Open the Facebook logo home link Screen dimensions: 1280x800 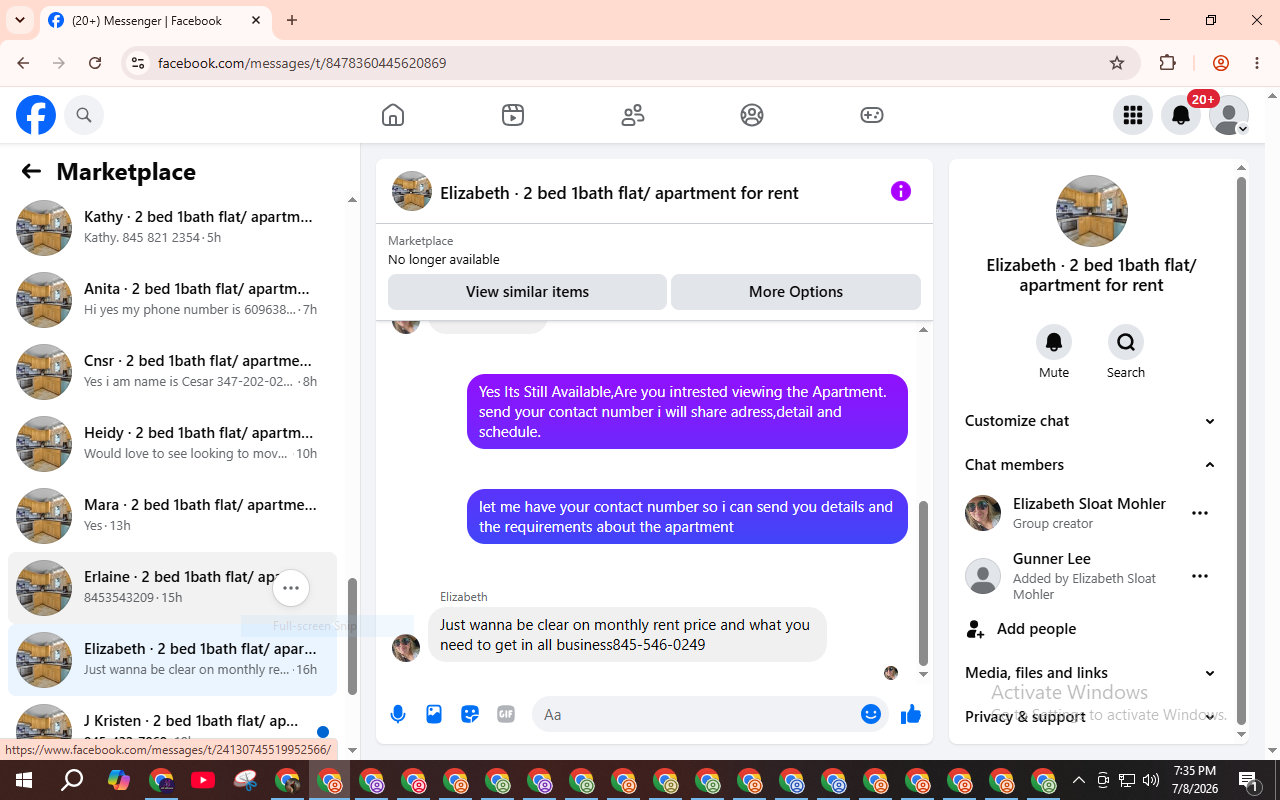tap(36, 115)
